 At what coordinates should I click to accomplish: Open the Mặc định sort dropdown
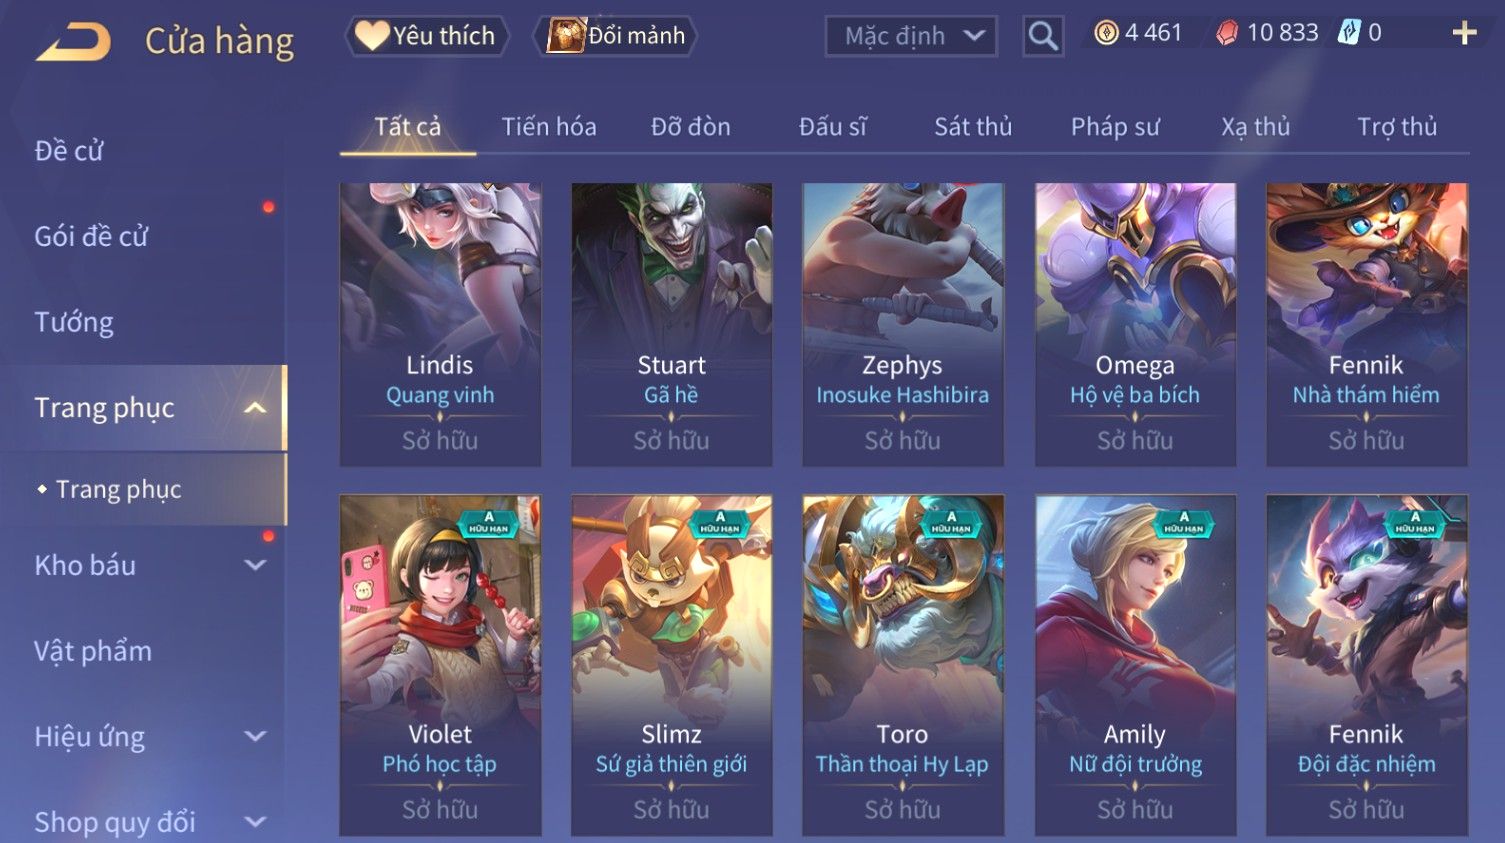coord(911,36)
